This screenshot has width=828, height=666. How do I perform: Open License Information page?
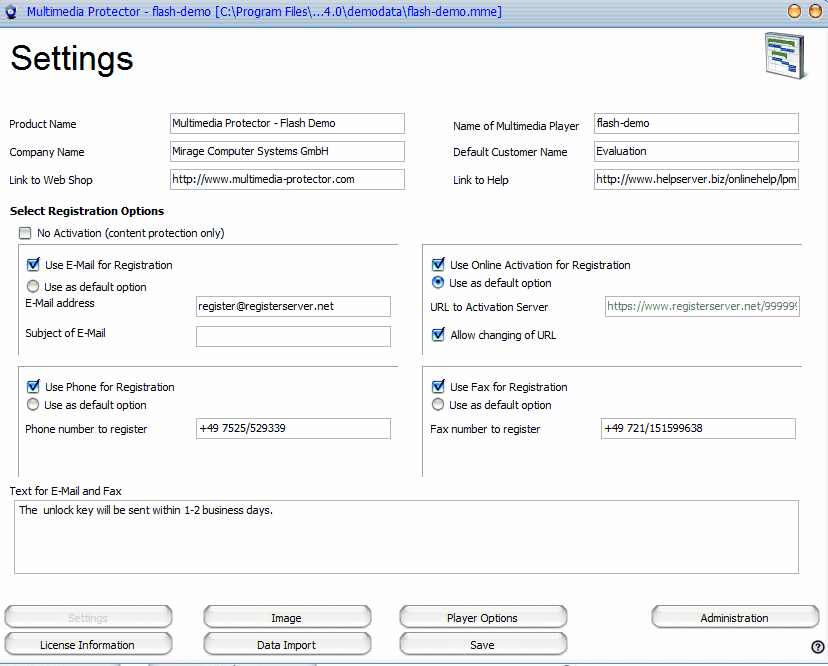(x=87, y=645)
